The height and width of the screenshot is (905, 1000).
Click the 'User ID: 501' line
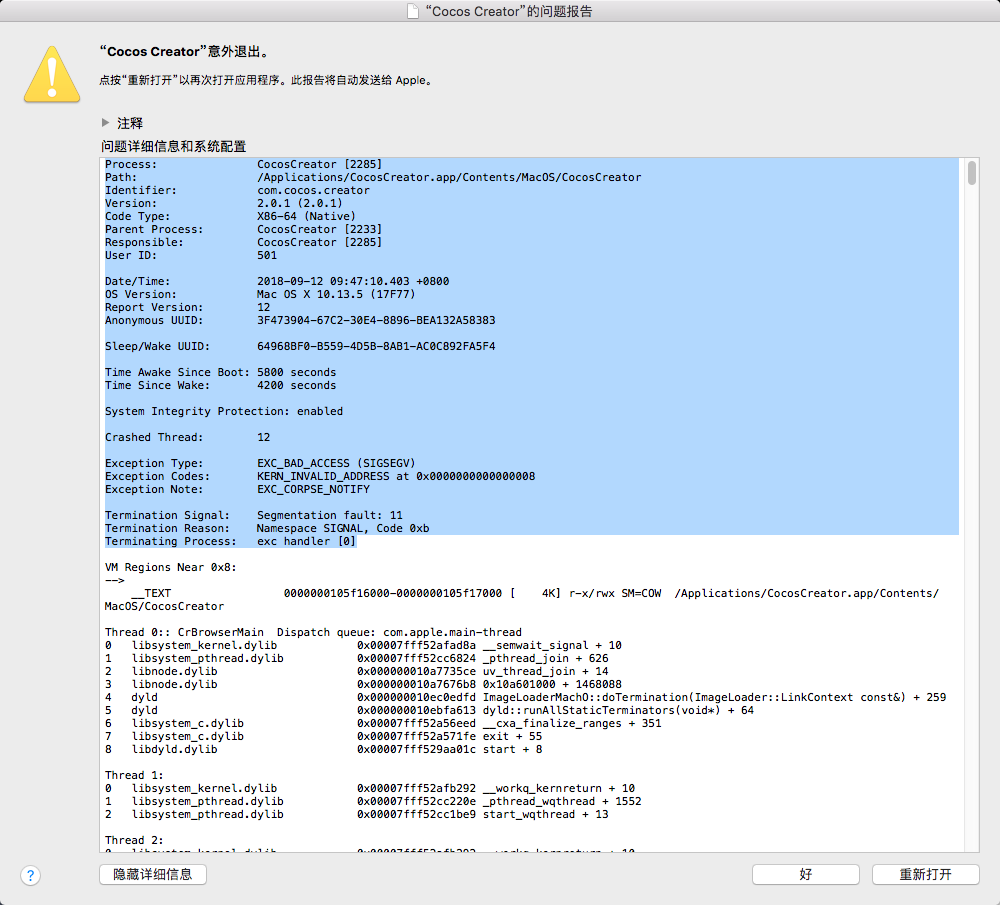(x=191, y=255)
